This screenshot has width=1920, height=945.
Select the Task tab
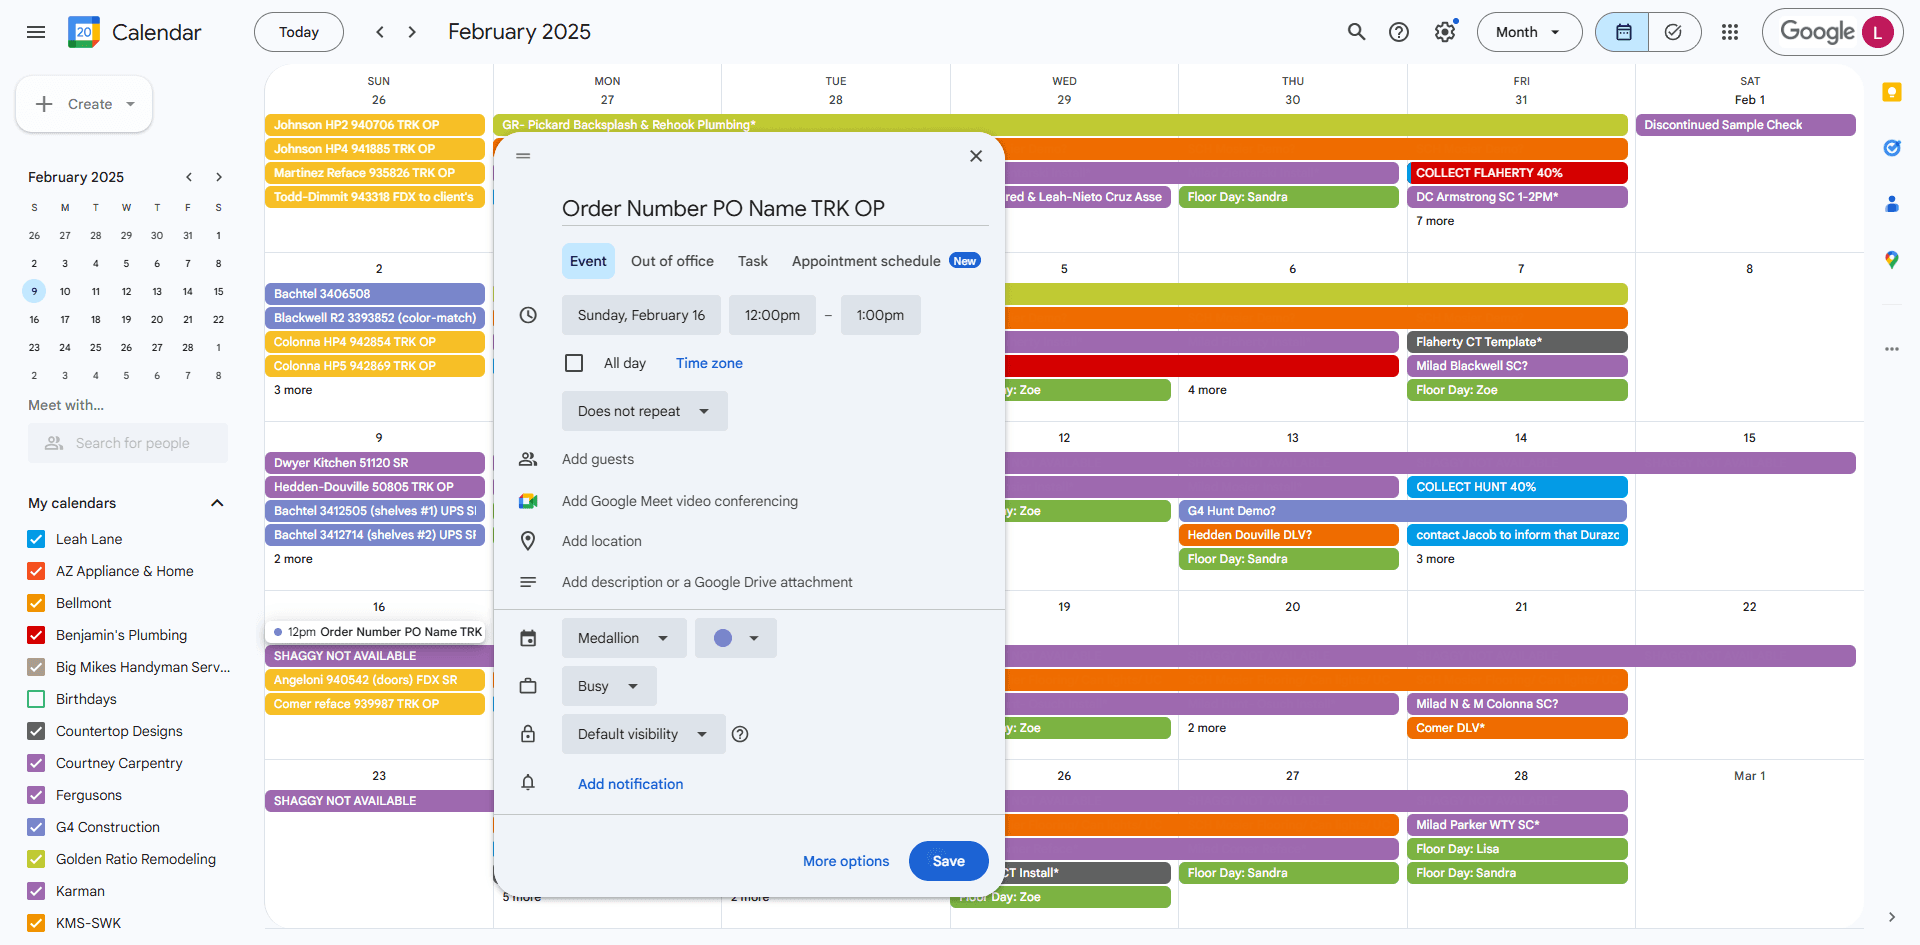click(753, 261)
